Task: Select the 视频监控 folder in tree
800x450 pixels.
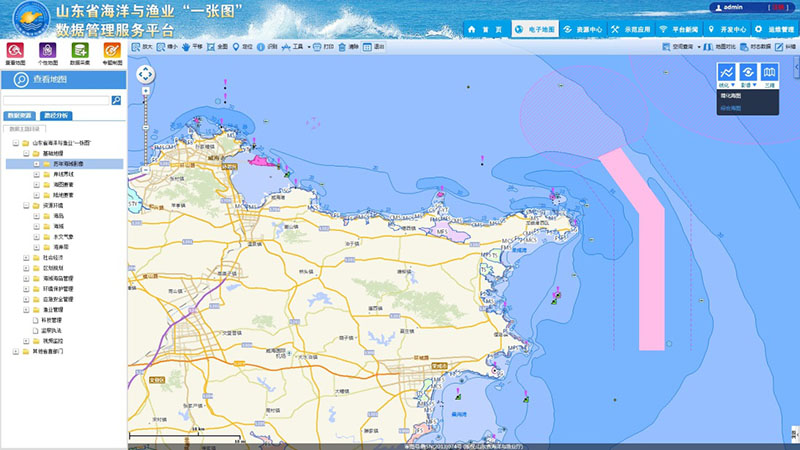Action: click(x=48, y=341)
